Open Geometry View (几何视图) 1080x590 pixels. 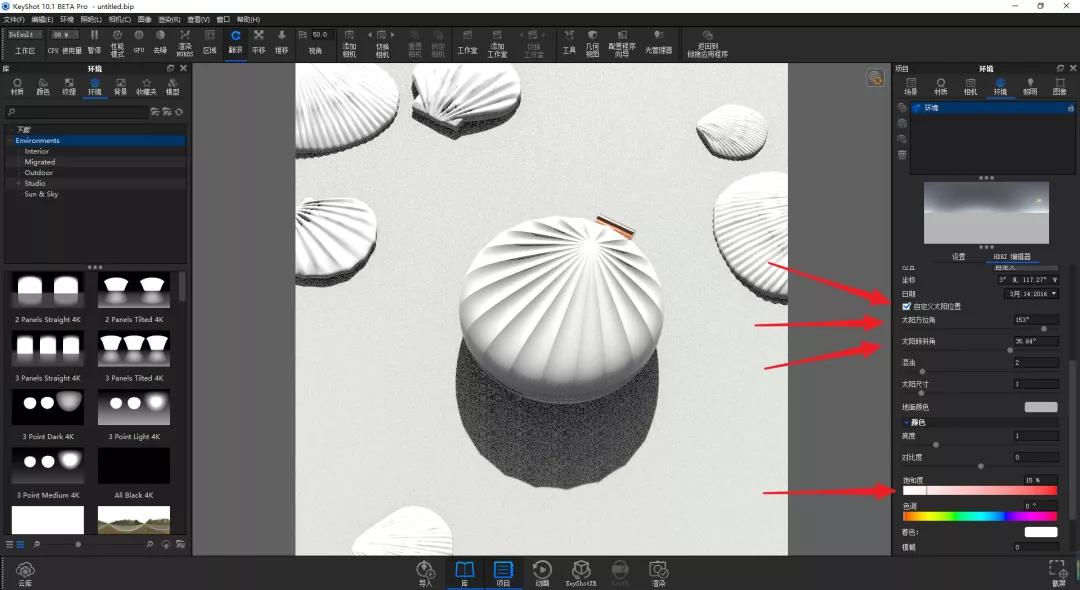[x=592, y=43]
